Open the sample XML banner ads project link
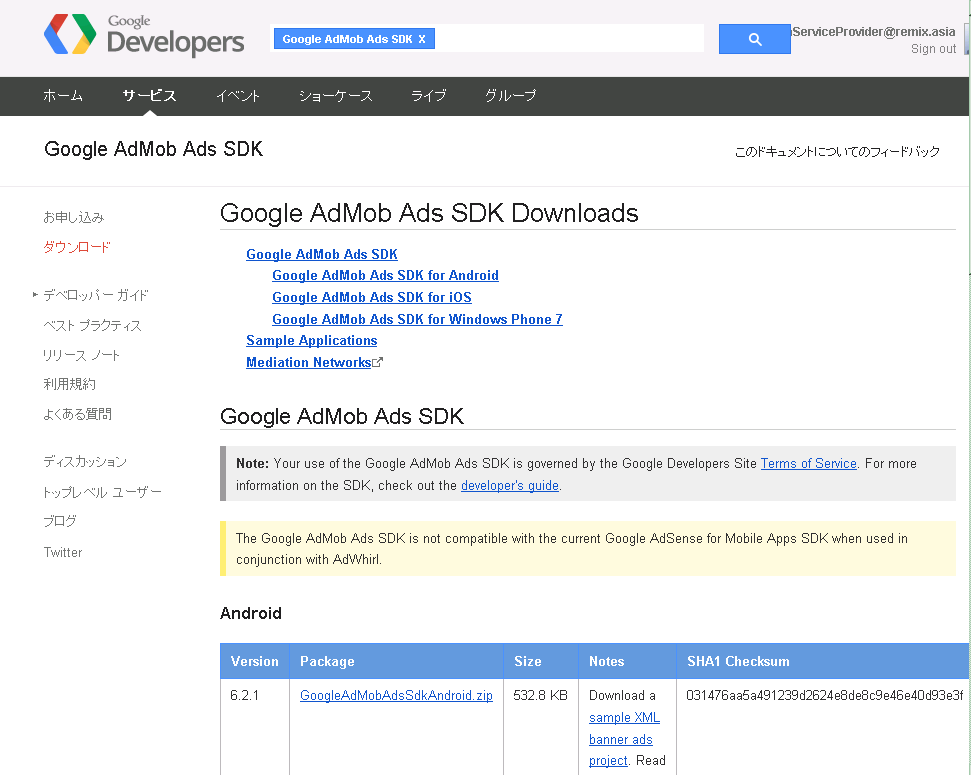The width and height of the screenshot is (971, 775). [624, 738]
